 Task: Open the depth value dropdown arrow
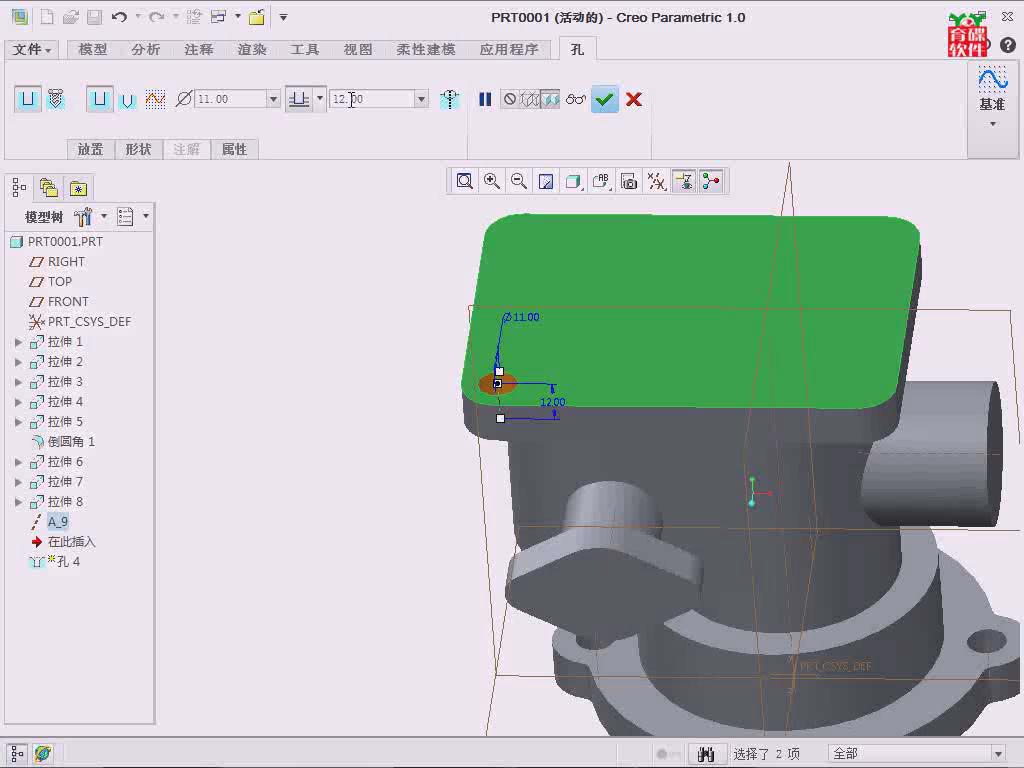pyautogui.click(x=421, y=99)
